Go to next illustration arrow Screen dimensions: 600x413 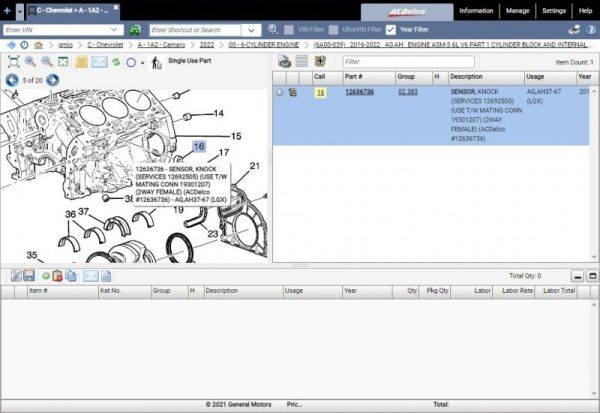53,79
